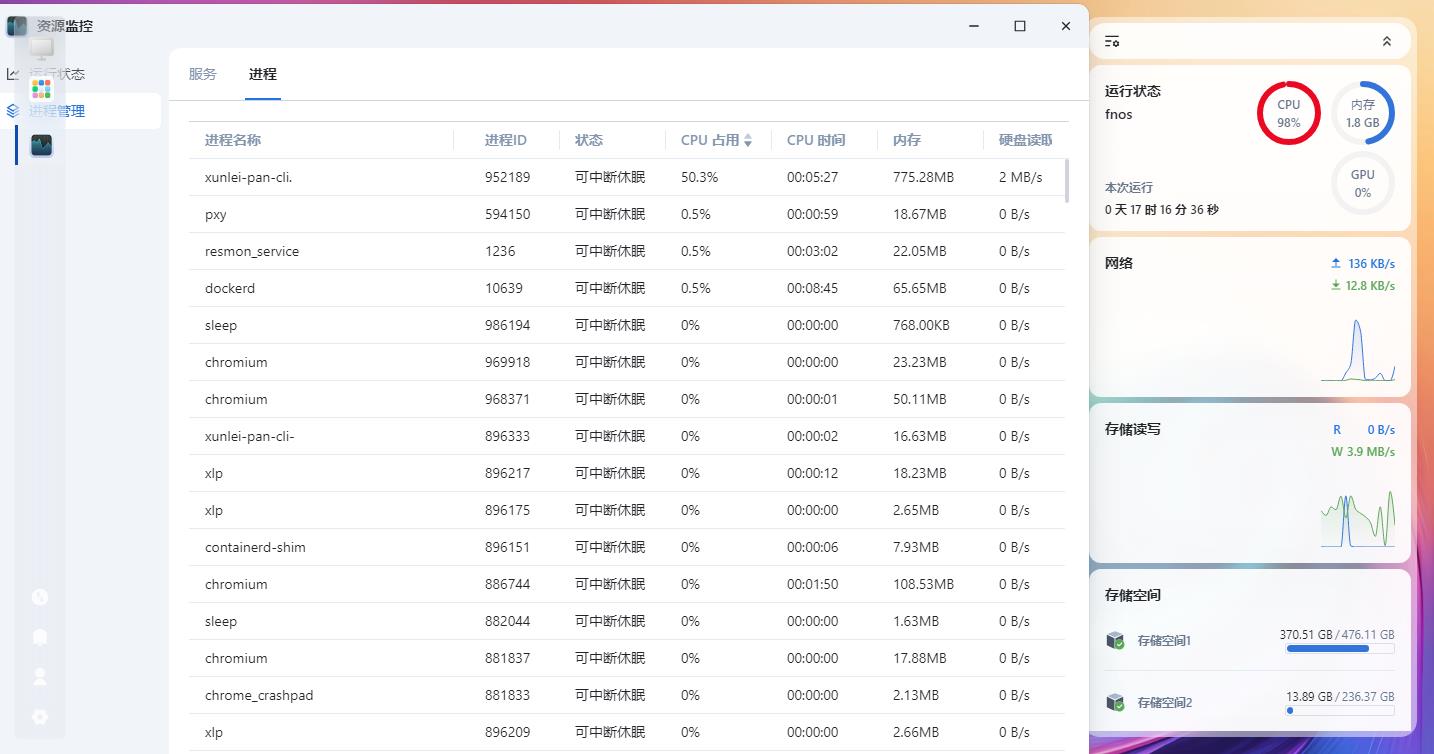Select the resmon_service process row

coord(627,251)
